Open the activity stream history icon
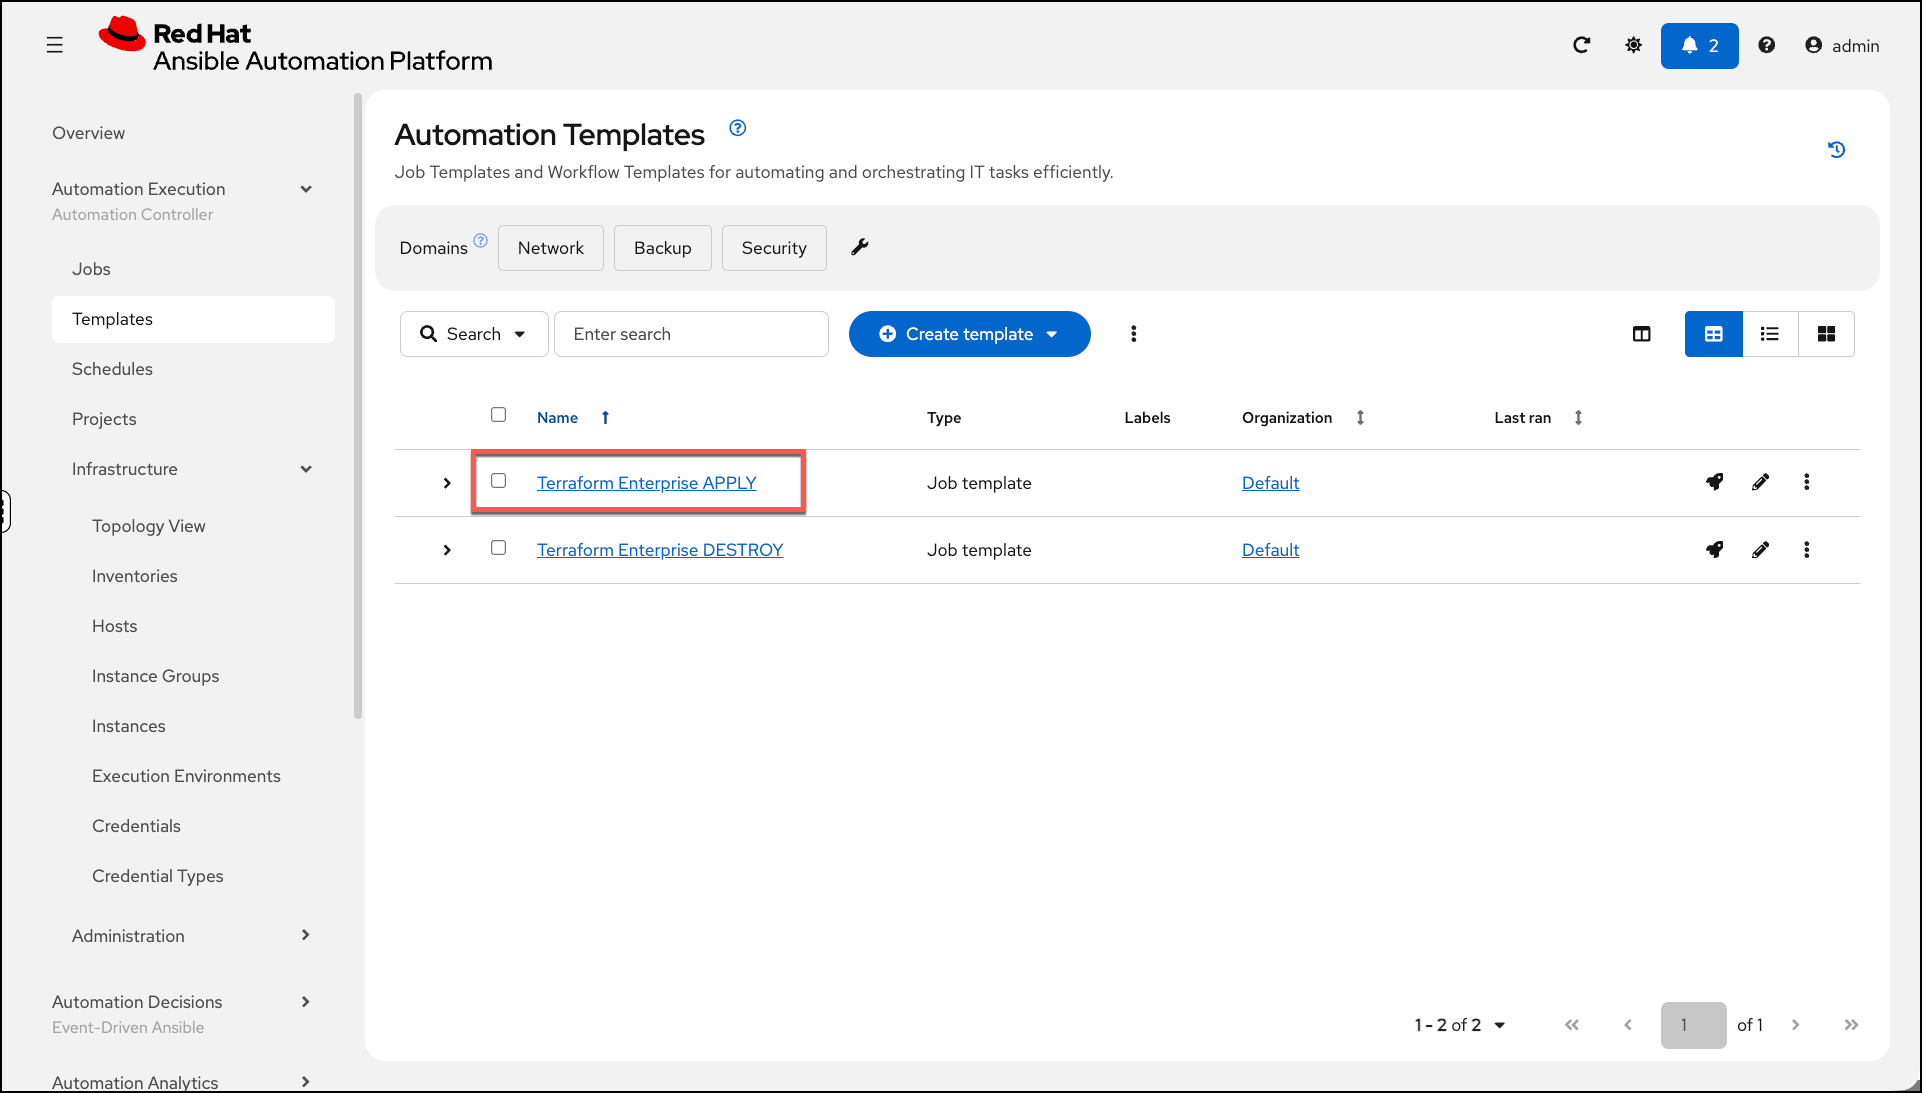 (x=1836, y=149)
